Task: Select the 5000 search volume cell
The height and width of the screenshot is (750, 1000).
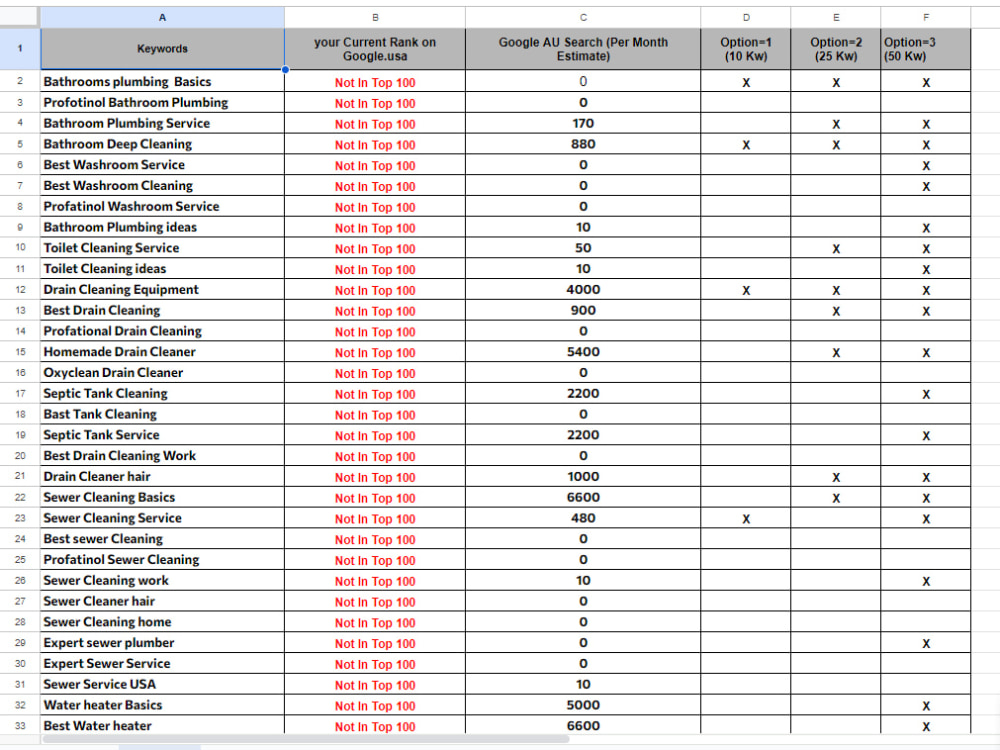Action: tap(583, 705)
